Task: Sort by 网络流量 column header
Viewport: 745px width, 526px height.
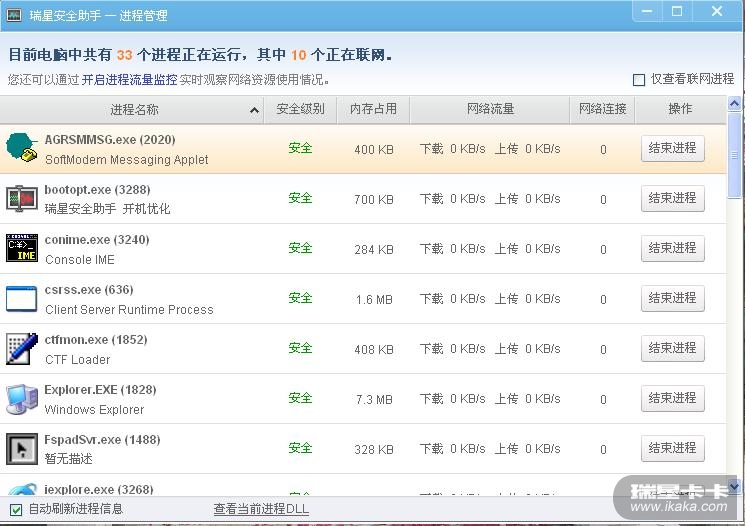Action: point(490,109)
